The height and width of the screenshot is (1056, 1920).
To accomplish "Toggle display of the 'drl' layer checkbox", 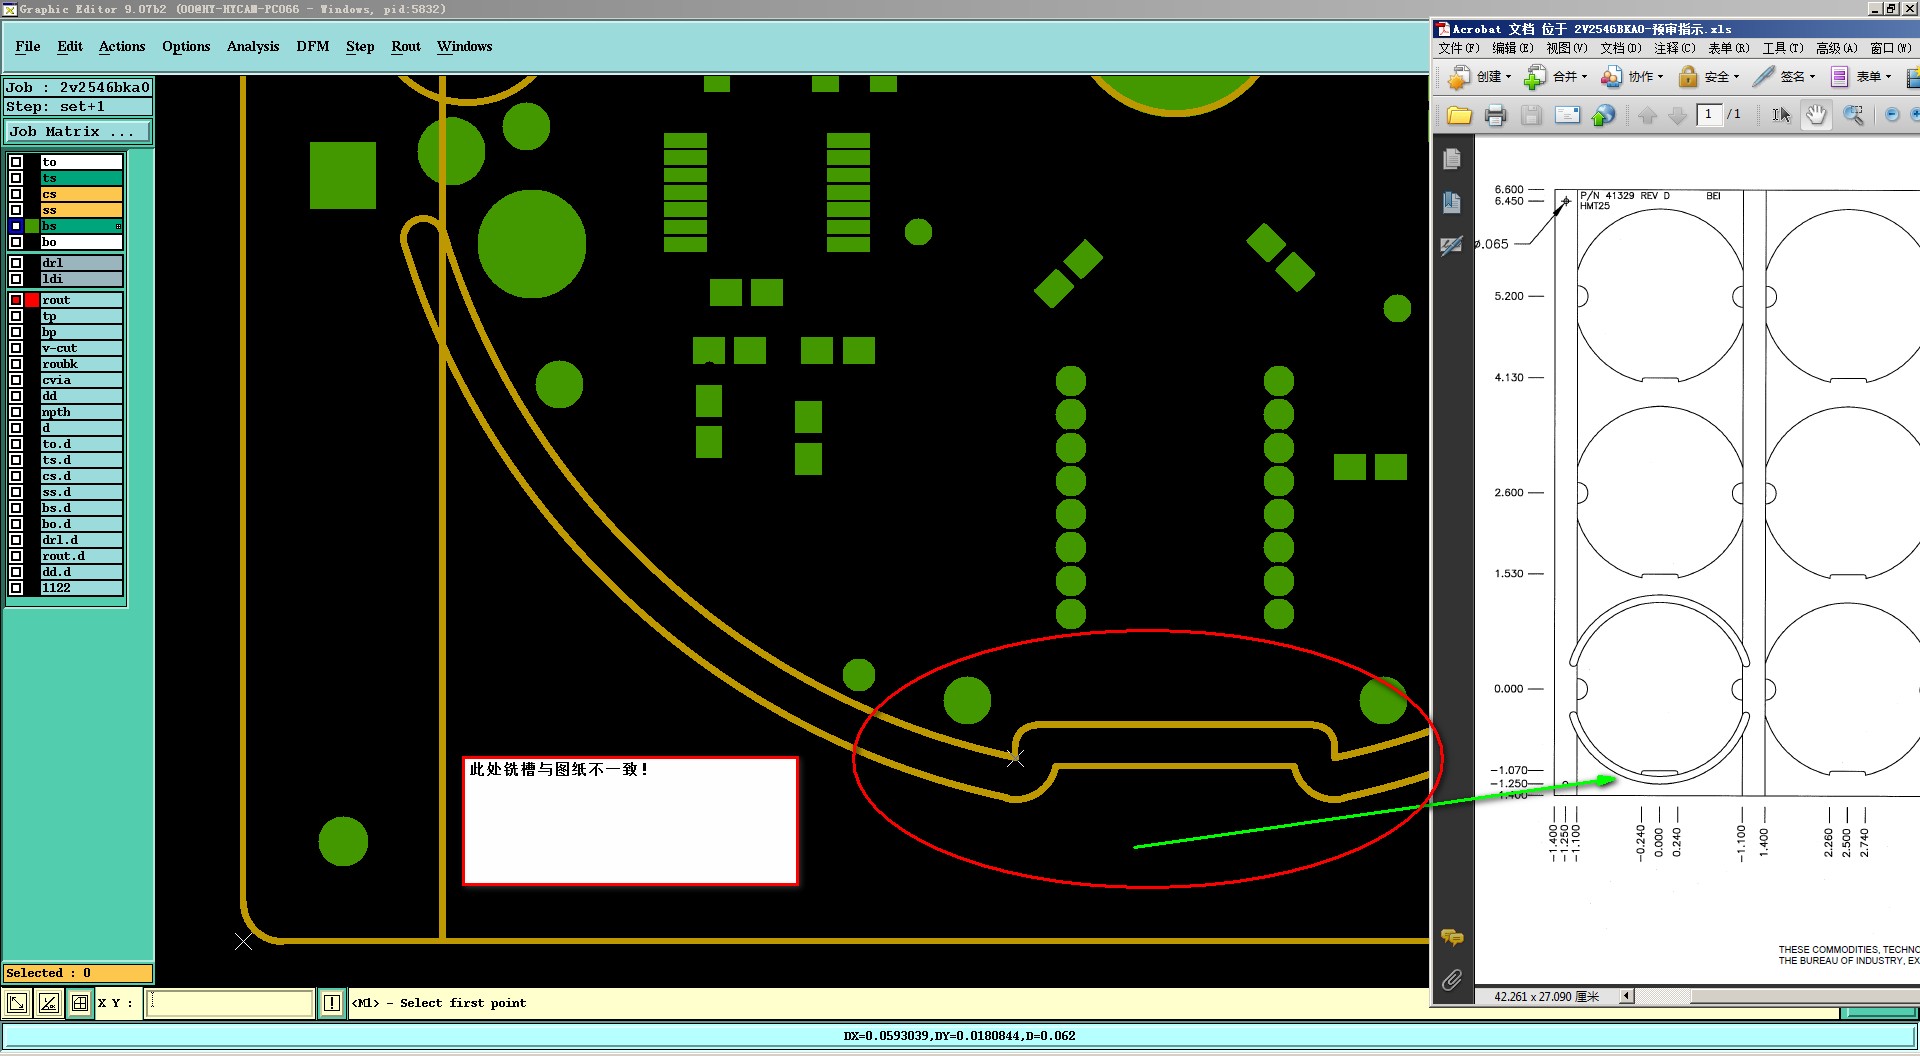I will tap(16, 263).
